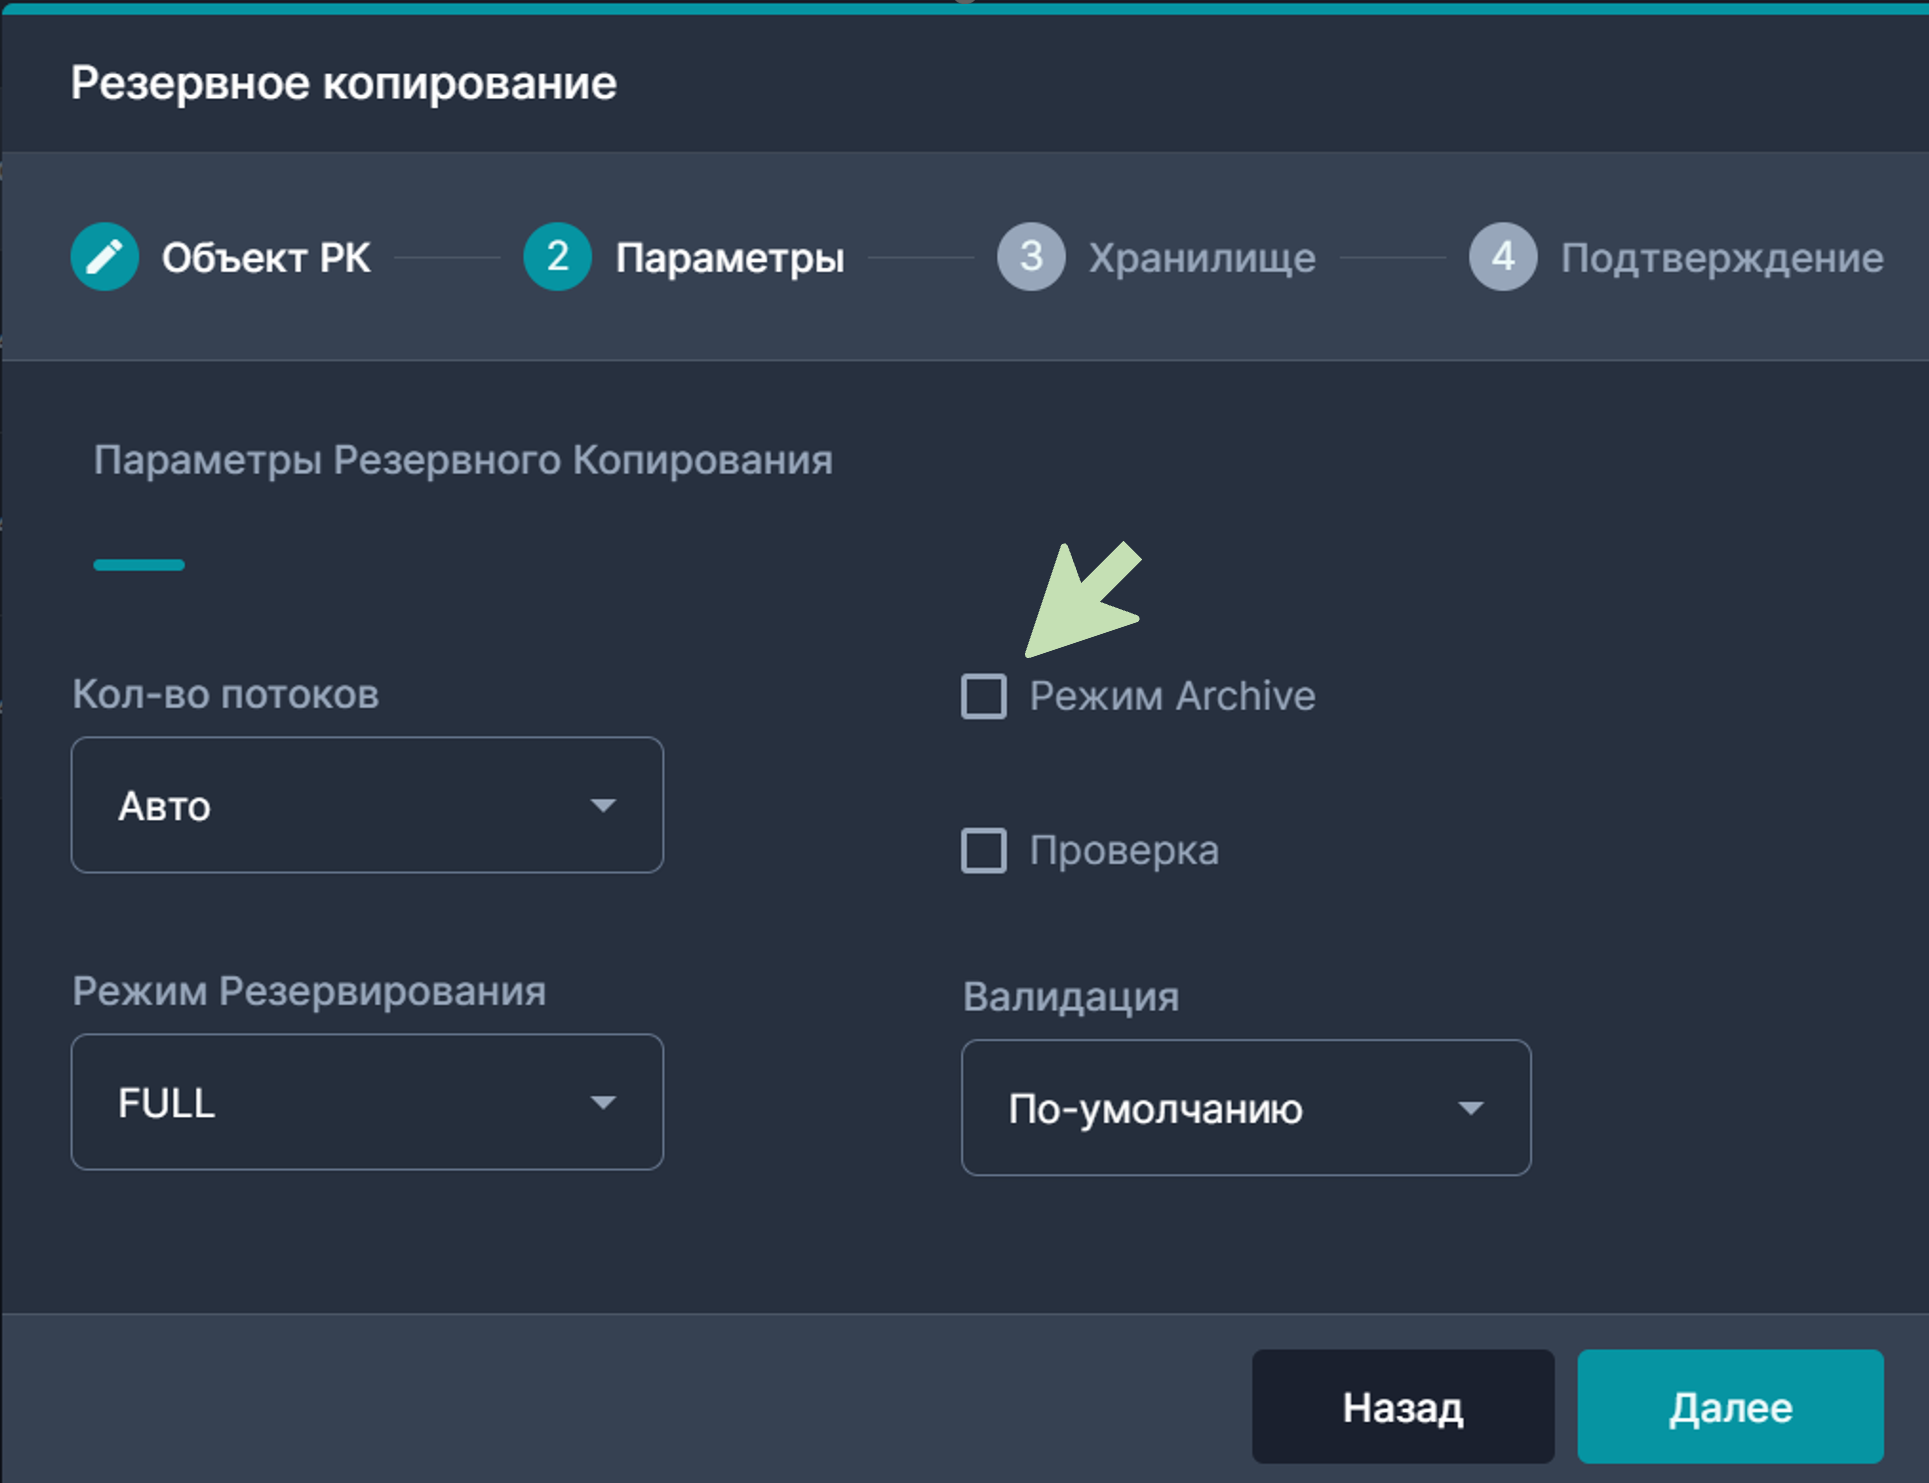This screenshot has width=1929, height=1483.
Task: Open the Кол-во потоков dropdown showing Авто
Action: pyautogui.click(x=366, y=805)
